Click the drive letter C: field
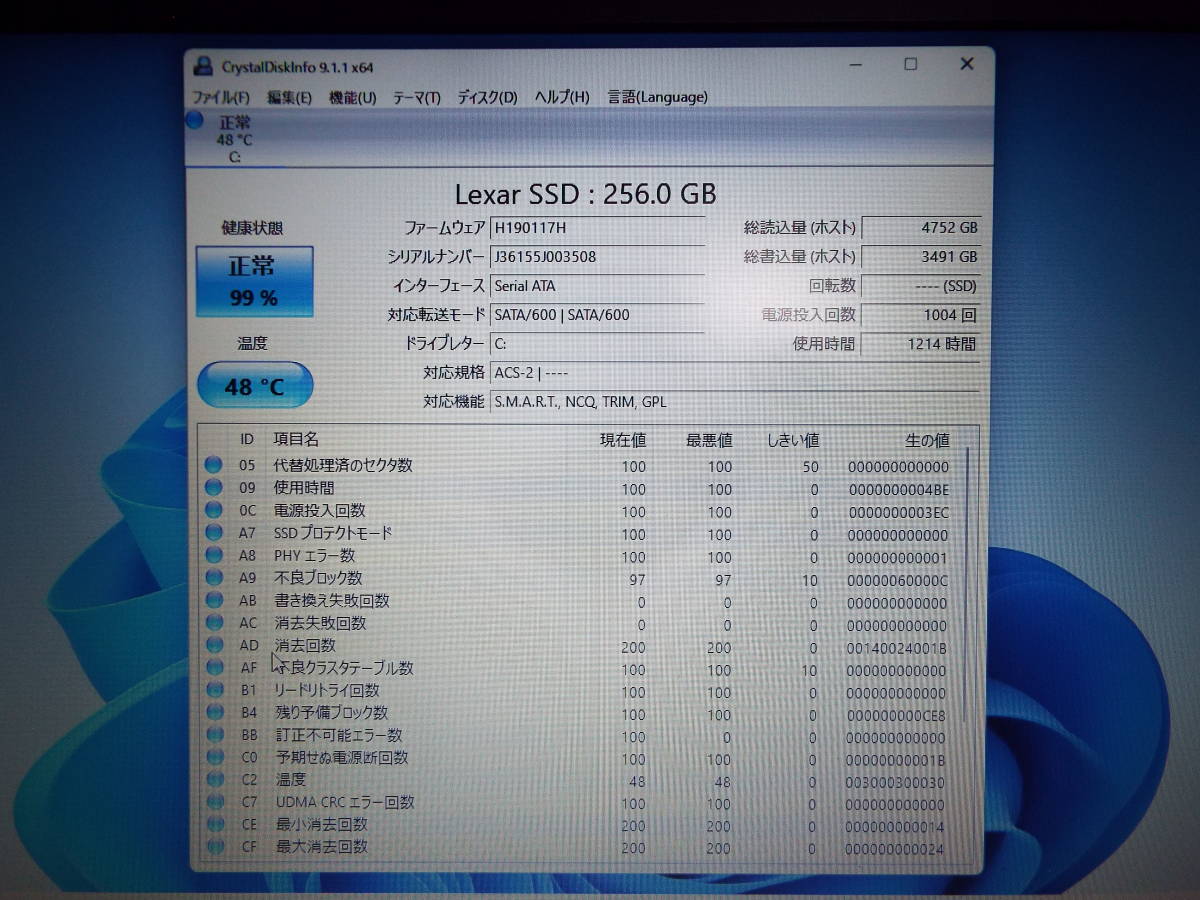Image resolution: width=1200 pixels, height=900 pixels. tap(597, 344)
